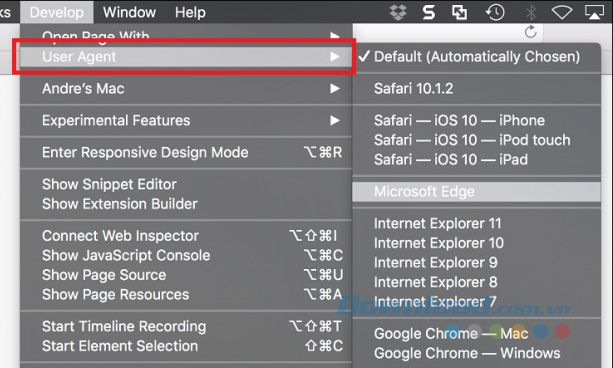
Task: Select Safari 10.1.2 user agent
Action: [x=477, y=89]
